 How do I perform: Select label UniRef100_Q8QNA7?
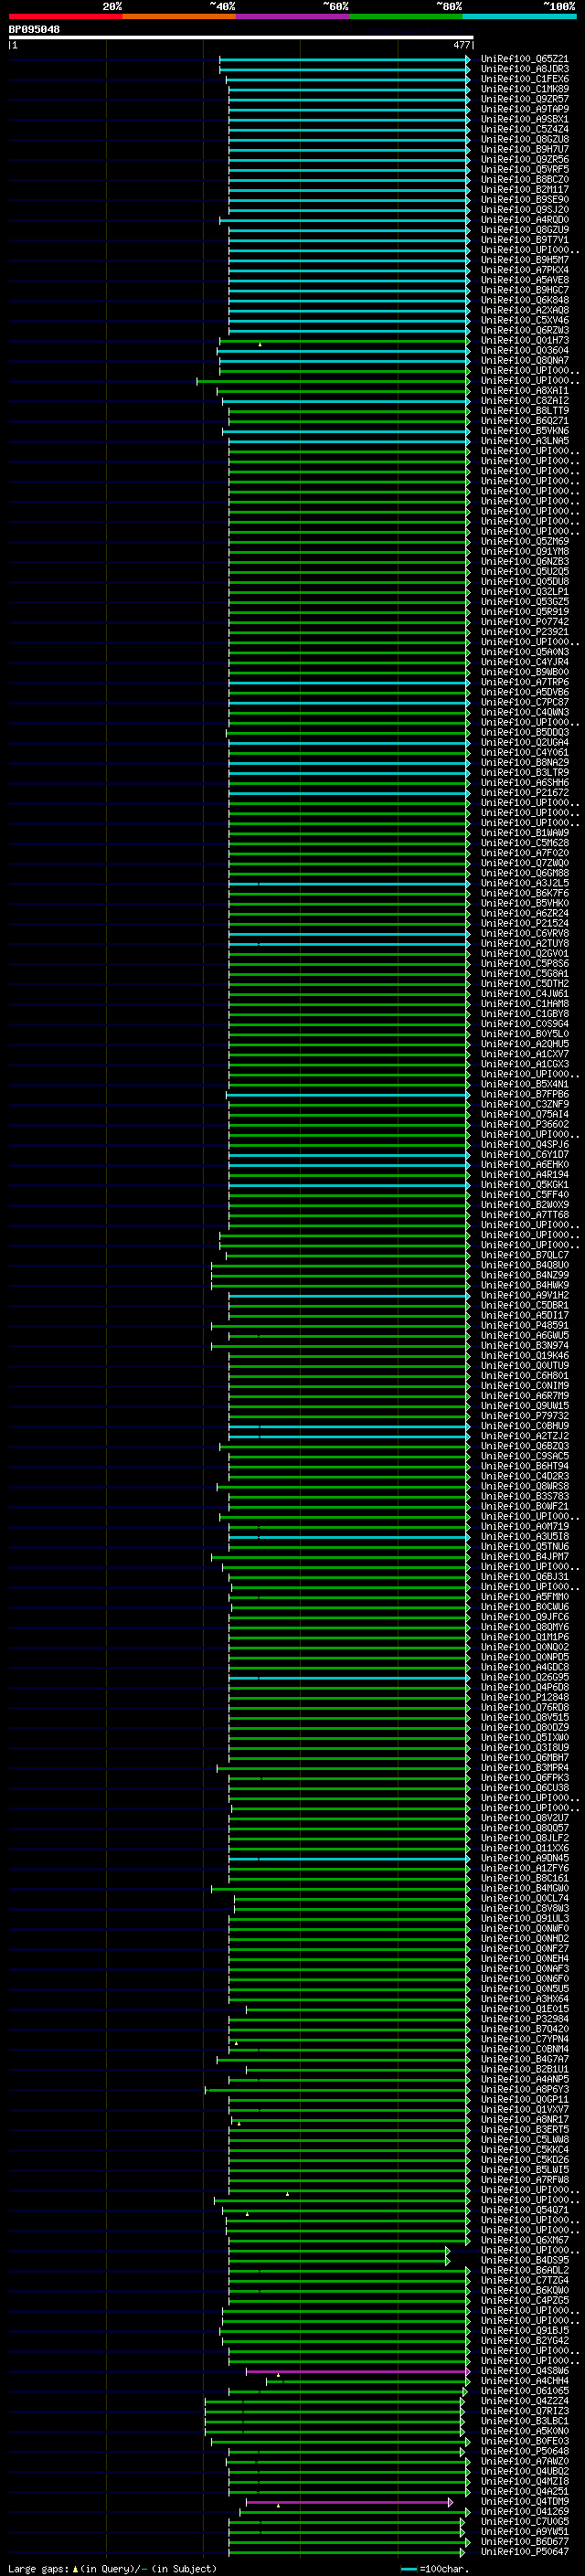pos(524,360)
